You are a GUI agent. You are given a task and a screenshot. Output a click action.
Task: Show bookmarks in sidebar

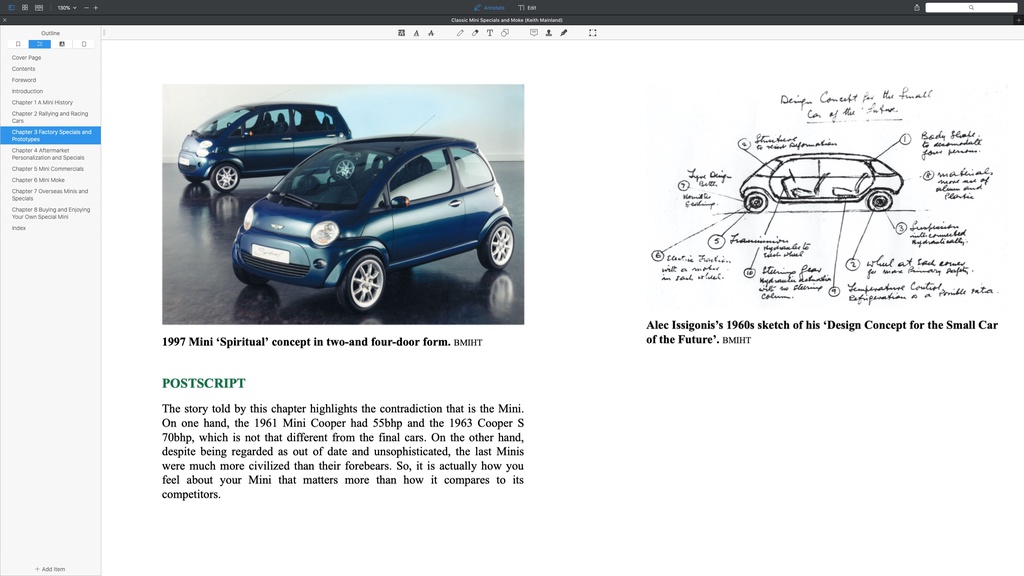pyautogui.click(x=18, y=44)
